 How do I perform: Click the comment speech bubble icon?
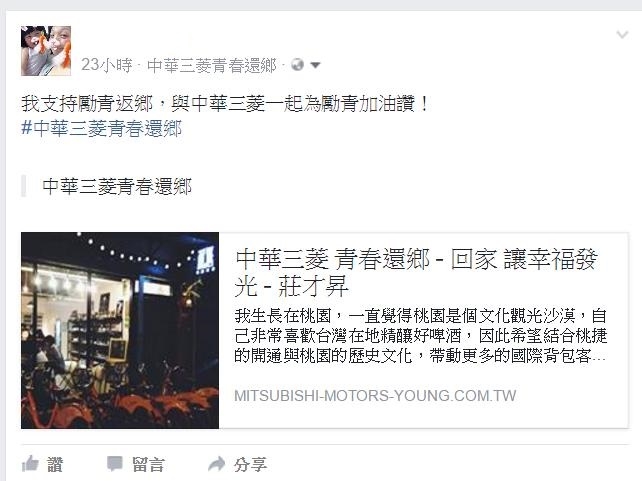point(115,464)
